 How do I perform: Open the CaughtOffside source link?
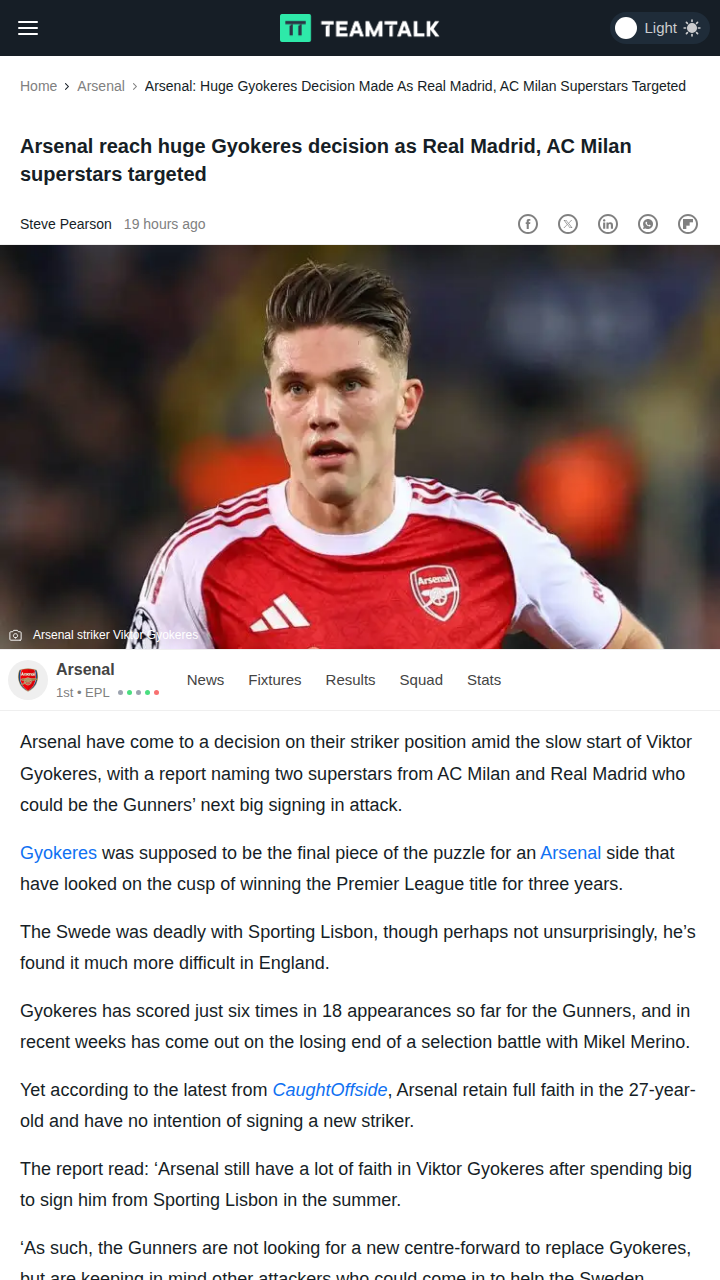pyautogui.click(x=330, y=1090)
